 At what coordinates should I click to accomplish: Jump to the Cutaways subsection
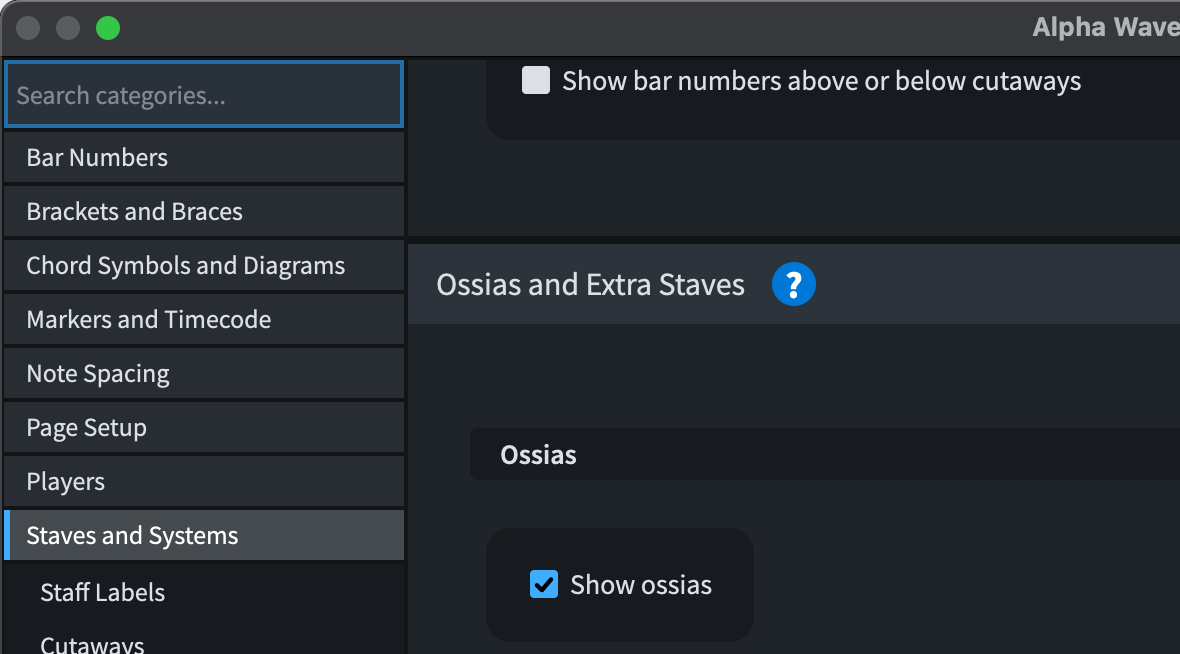coord(93,644)
